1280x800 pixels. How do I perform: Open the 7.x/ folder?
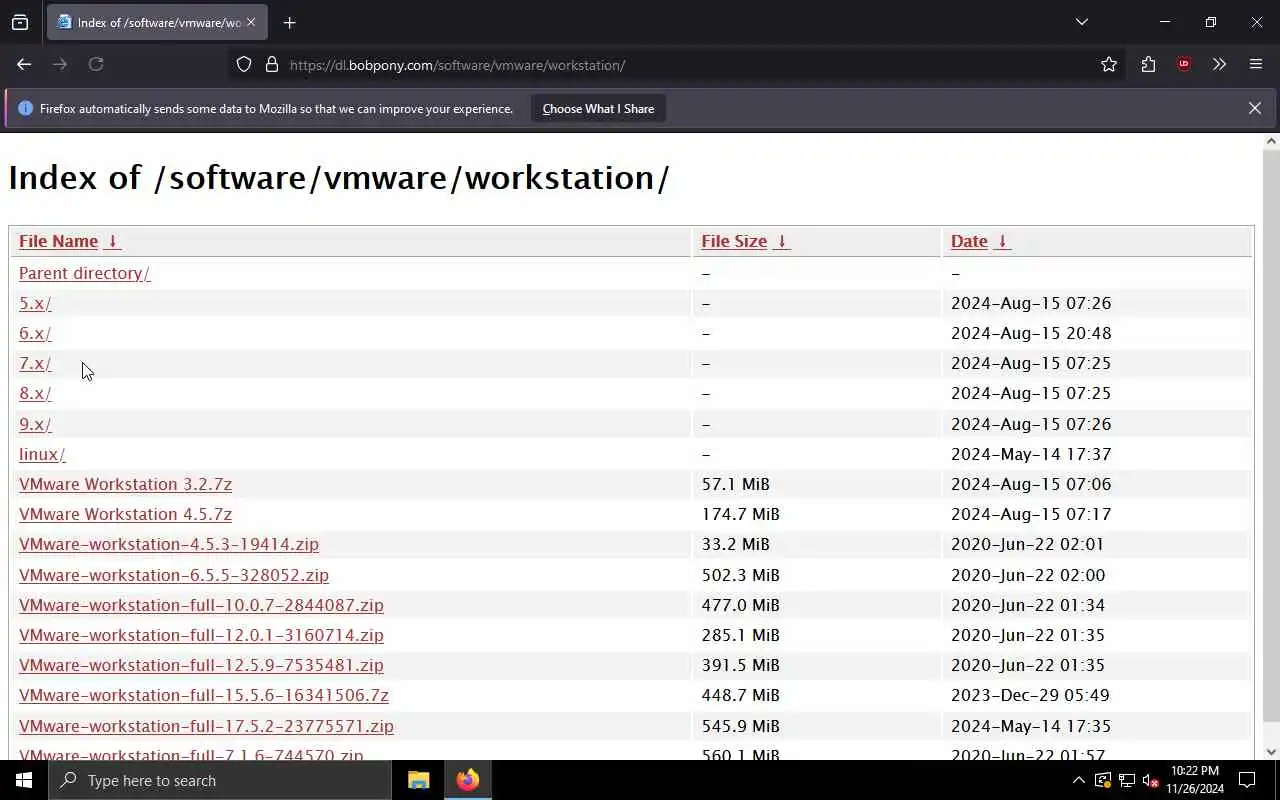click(35, 363)
